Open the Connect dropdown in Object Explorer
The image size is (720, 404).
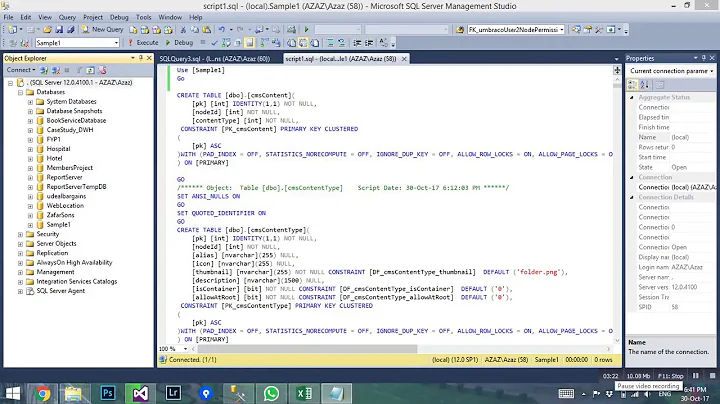pyautogui.click(x=21, y=70)
